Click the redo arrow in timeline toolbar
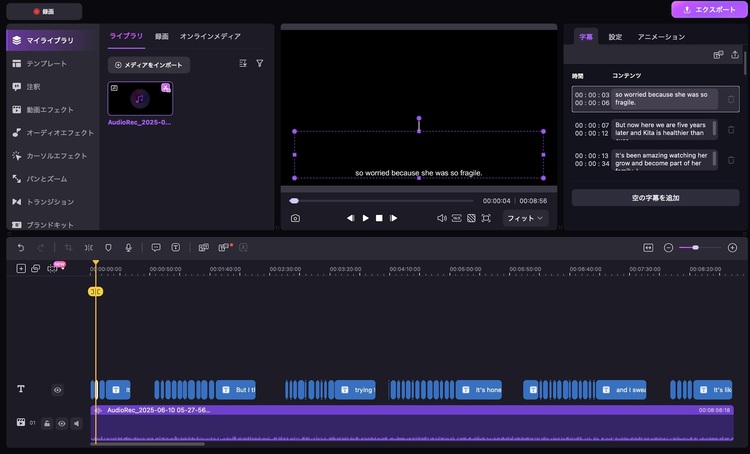This screenshot has height=454, width=750. coord(41,247)
